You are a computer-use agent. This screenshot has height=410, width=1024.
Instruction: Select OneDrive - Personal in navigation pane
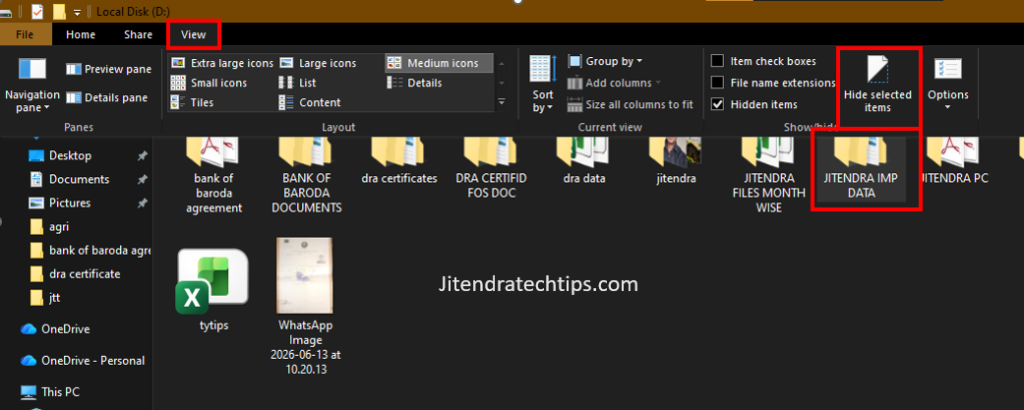(82, 360)
